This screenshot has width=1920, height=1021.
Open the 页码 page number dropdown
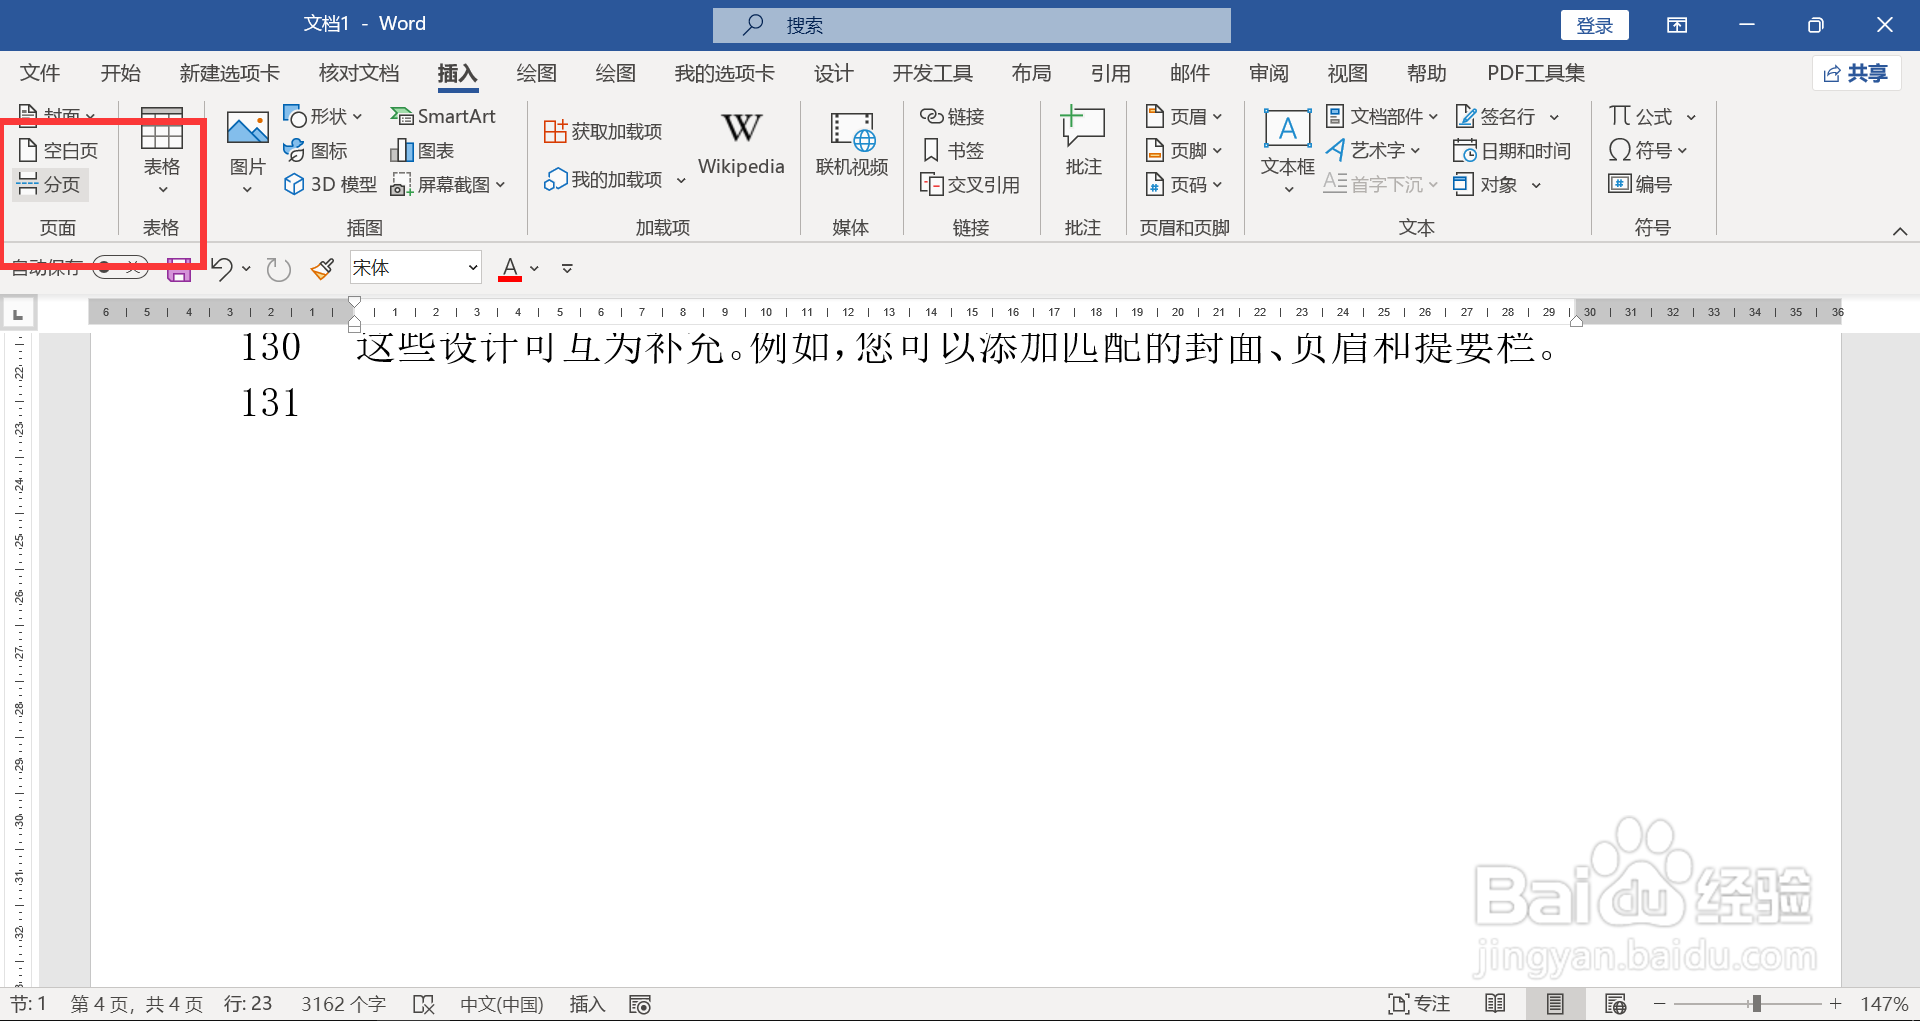tap(1184, 185)
